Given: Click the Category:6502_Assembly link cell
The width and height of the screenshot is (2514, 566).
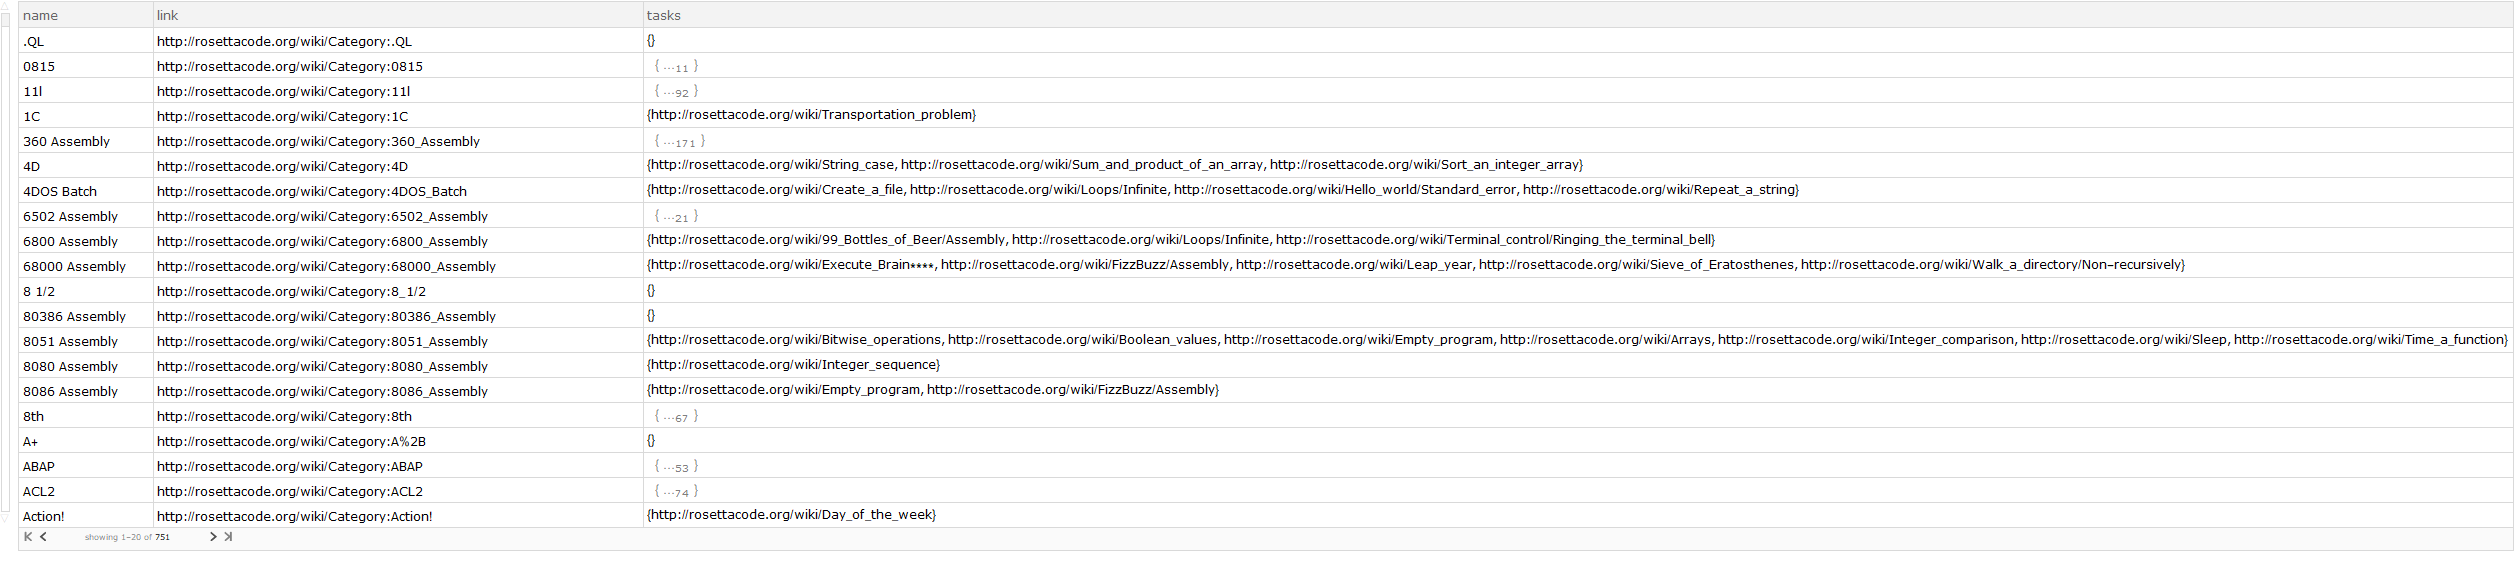Looking at the screenshot, I should click(x=398, y=216).
